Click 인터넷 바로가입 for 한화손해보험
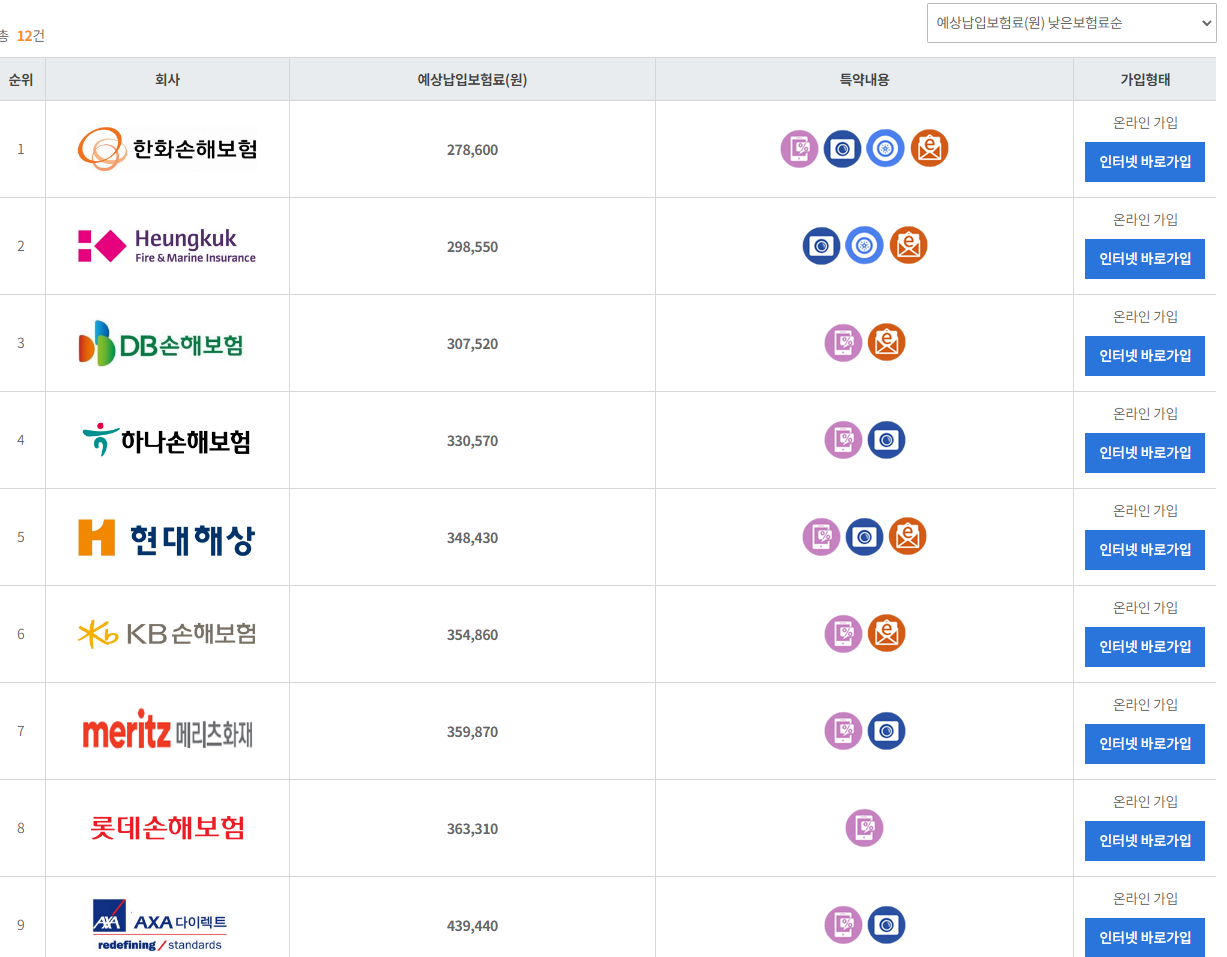Screen dimensions: 1227x957 coord(1145,162)
